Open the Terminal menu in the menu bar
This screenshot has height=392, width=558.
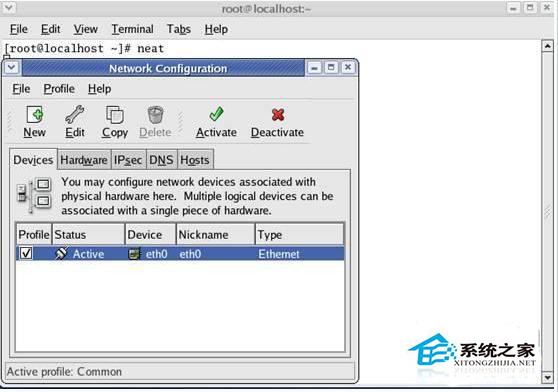pyautogui.click(x=132, y=29)
